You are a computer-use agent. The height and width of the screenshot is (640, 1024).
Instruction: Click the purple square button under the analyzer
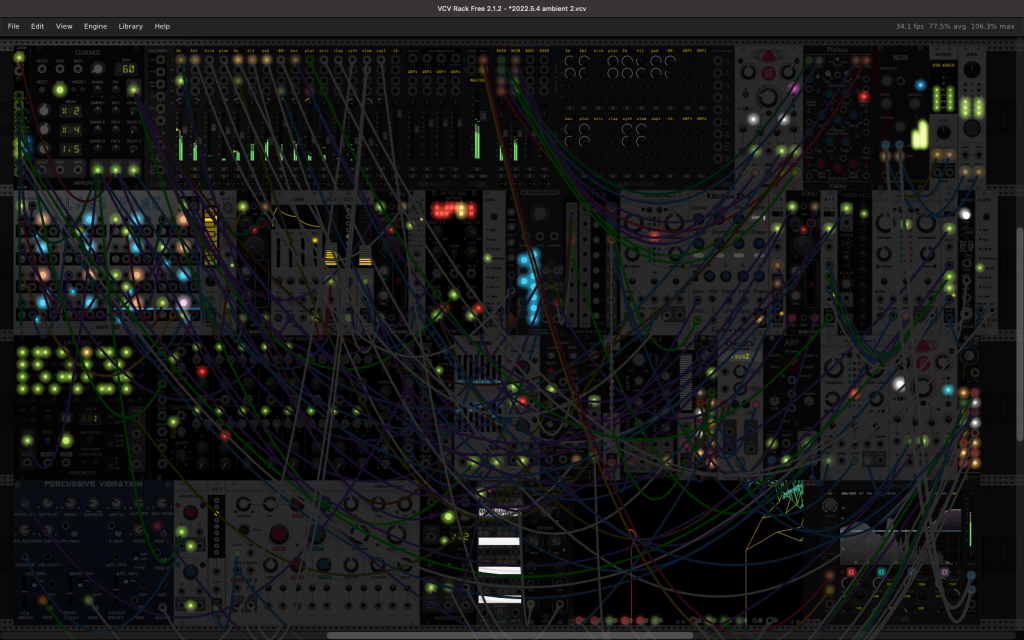[x=944, y=572]
